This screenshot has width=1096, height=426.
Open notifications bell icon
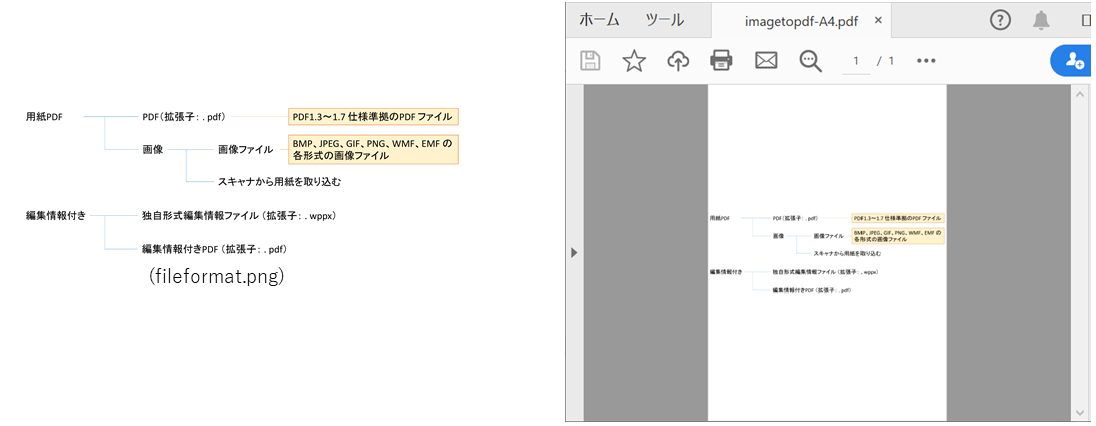(1041, 20)
